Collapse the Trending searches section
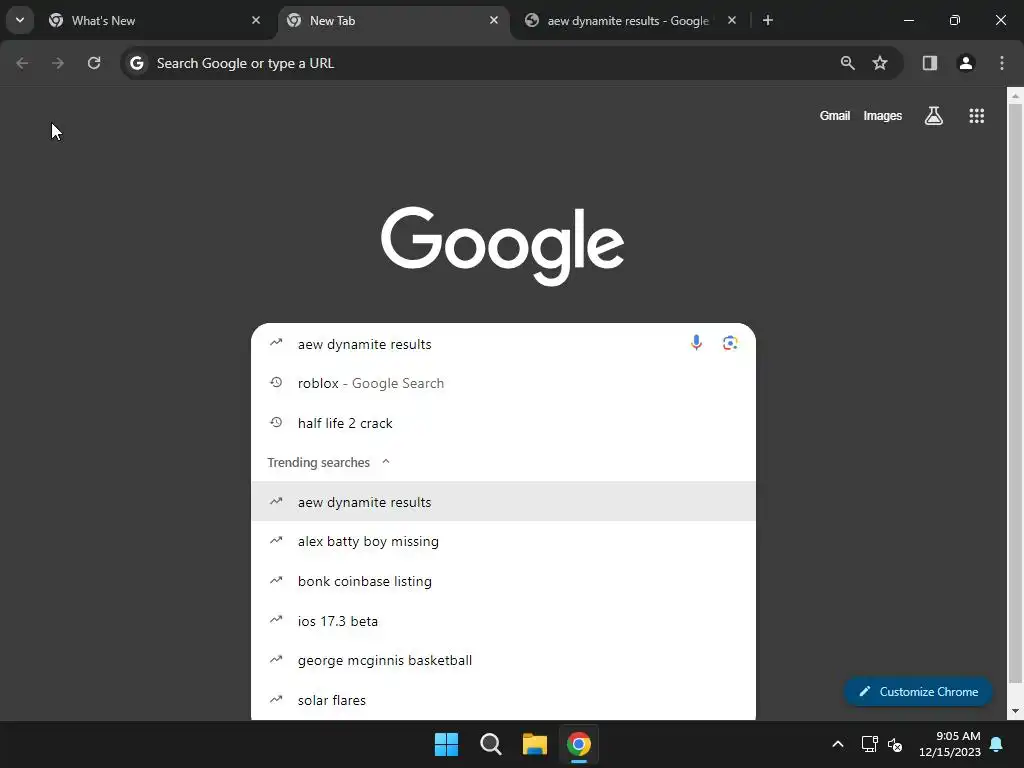Viewport: 1024px width, 768px height. pos(385,462)
